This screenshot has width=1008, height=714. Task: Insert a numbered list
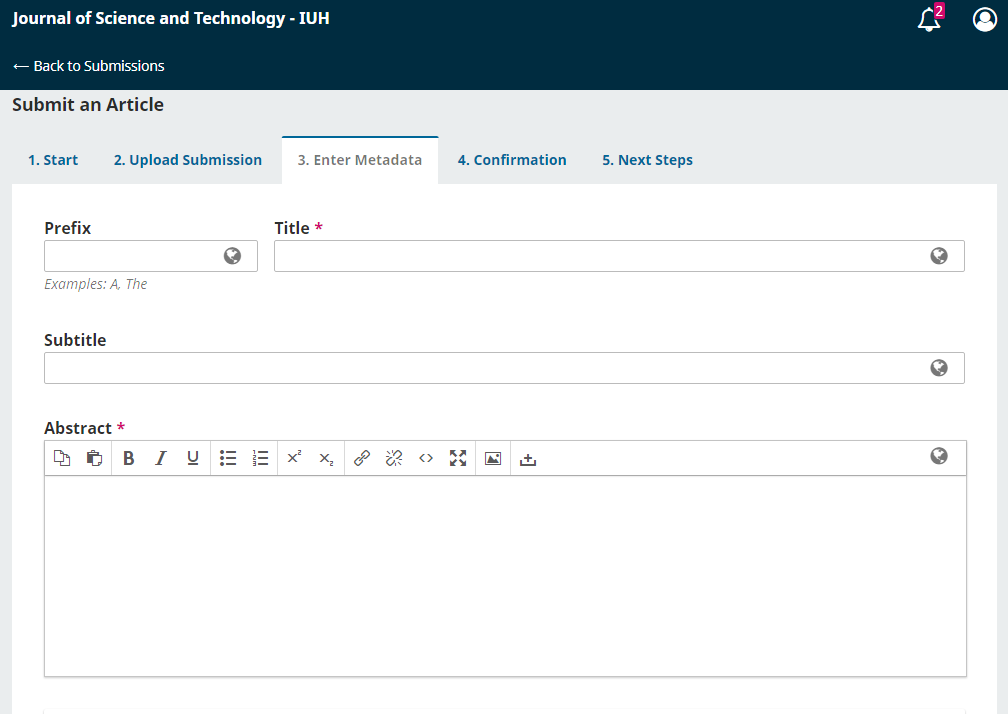(260, 458)
